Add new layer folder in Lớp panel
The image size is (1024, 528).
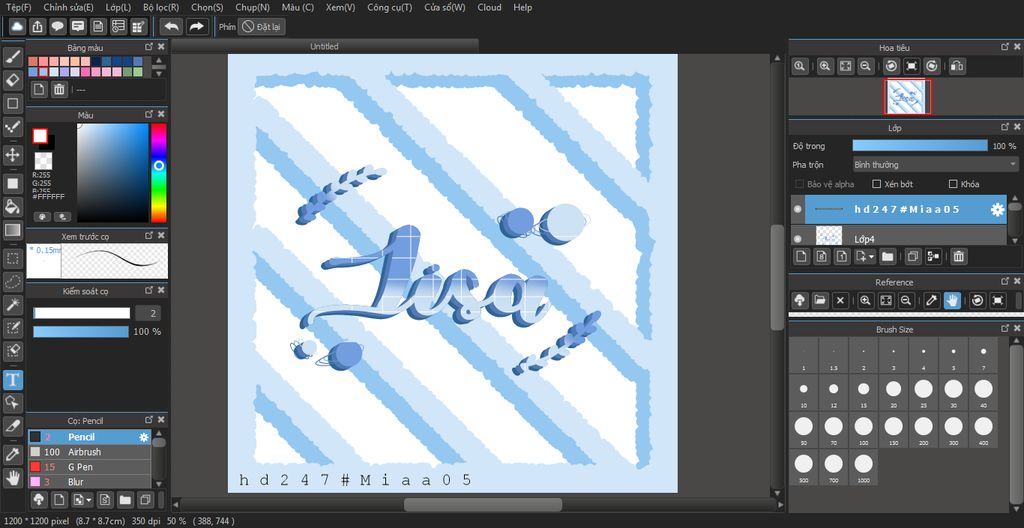pyautogui.click(x=887, y=257)
